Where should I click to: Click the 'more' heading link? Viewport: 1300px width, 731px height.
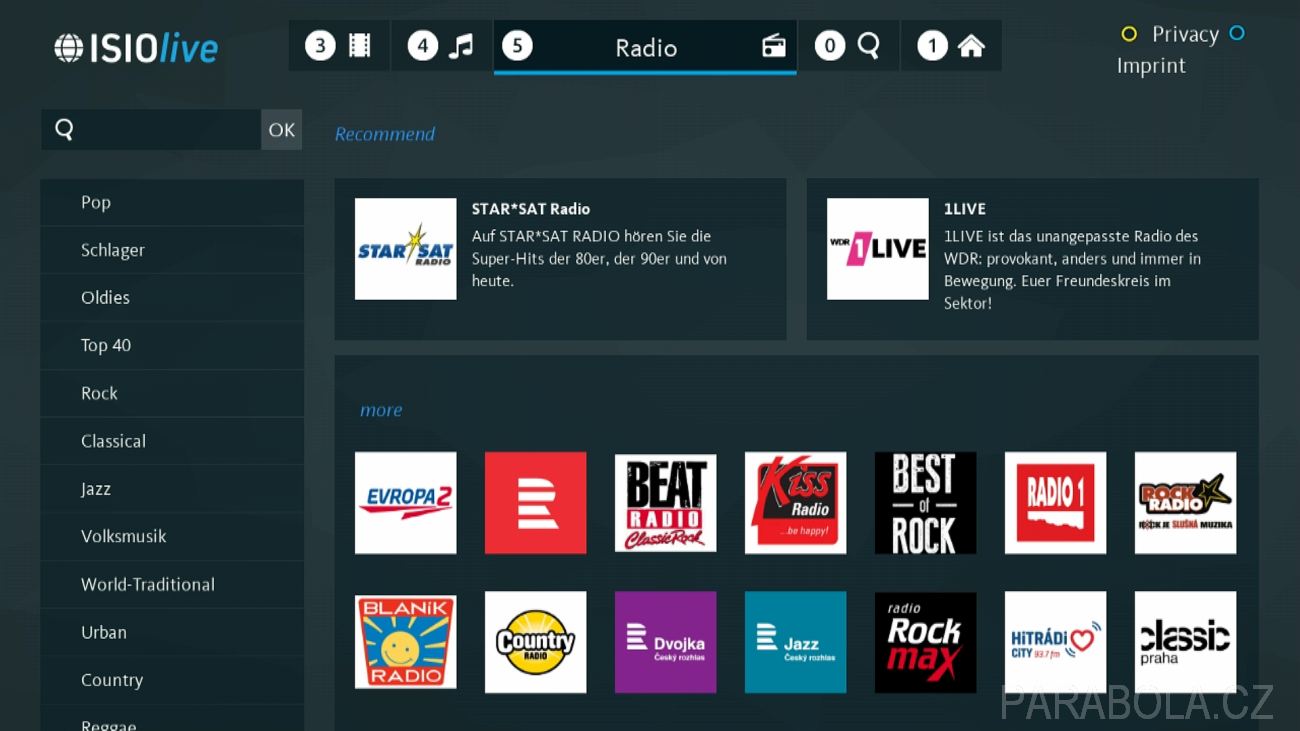point(381,410)
